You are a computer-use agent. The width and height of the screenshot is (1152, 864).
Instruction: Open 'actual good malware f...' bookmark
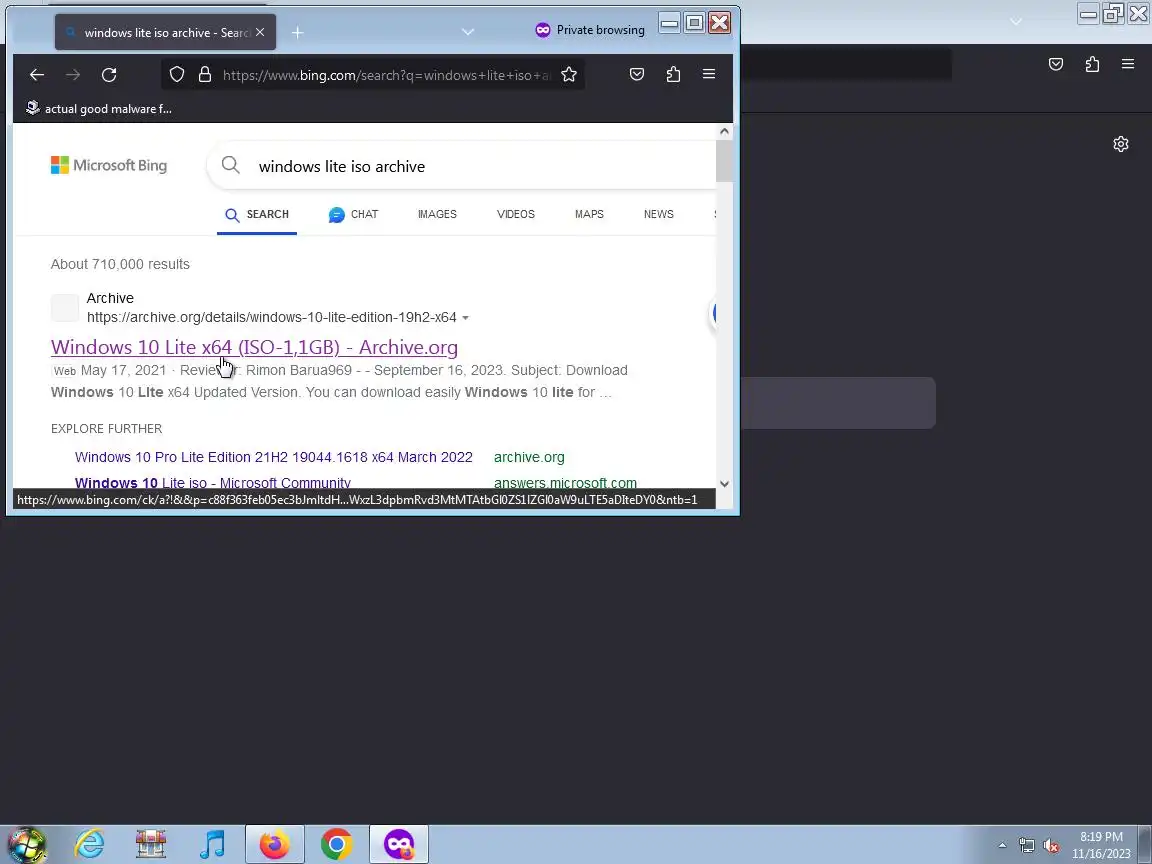pyautogui.click(x=98, y=109)
